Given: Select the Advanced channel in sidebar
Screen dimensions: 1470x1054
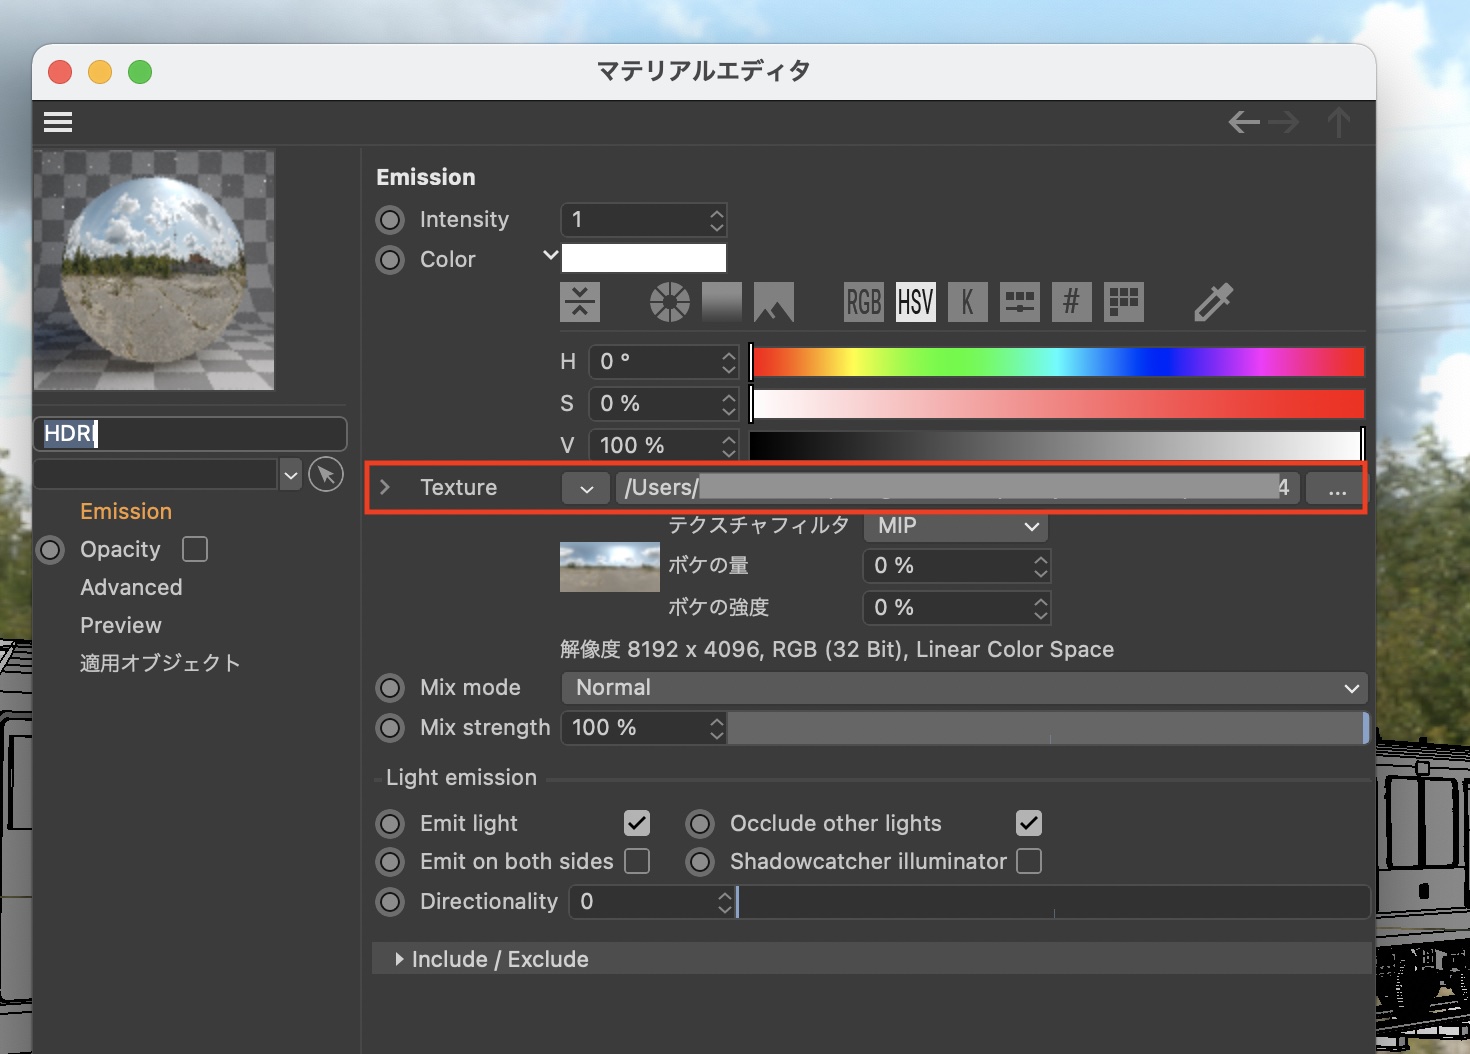Looking at the screenshot, I should pos(131,587).
